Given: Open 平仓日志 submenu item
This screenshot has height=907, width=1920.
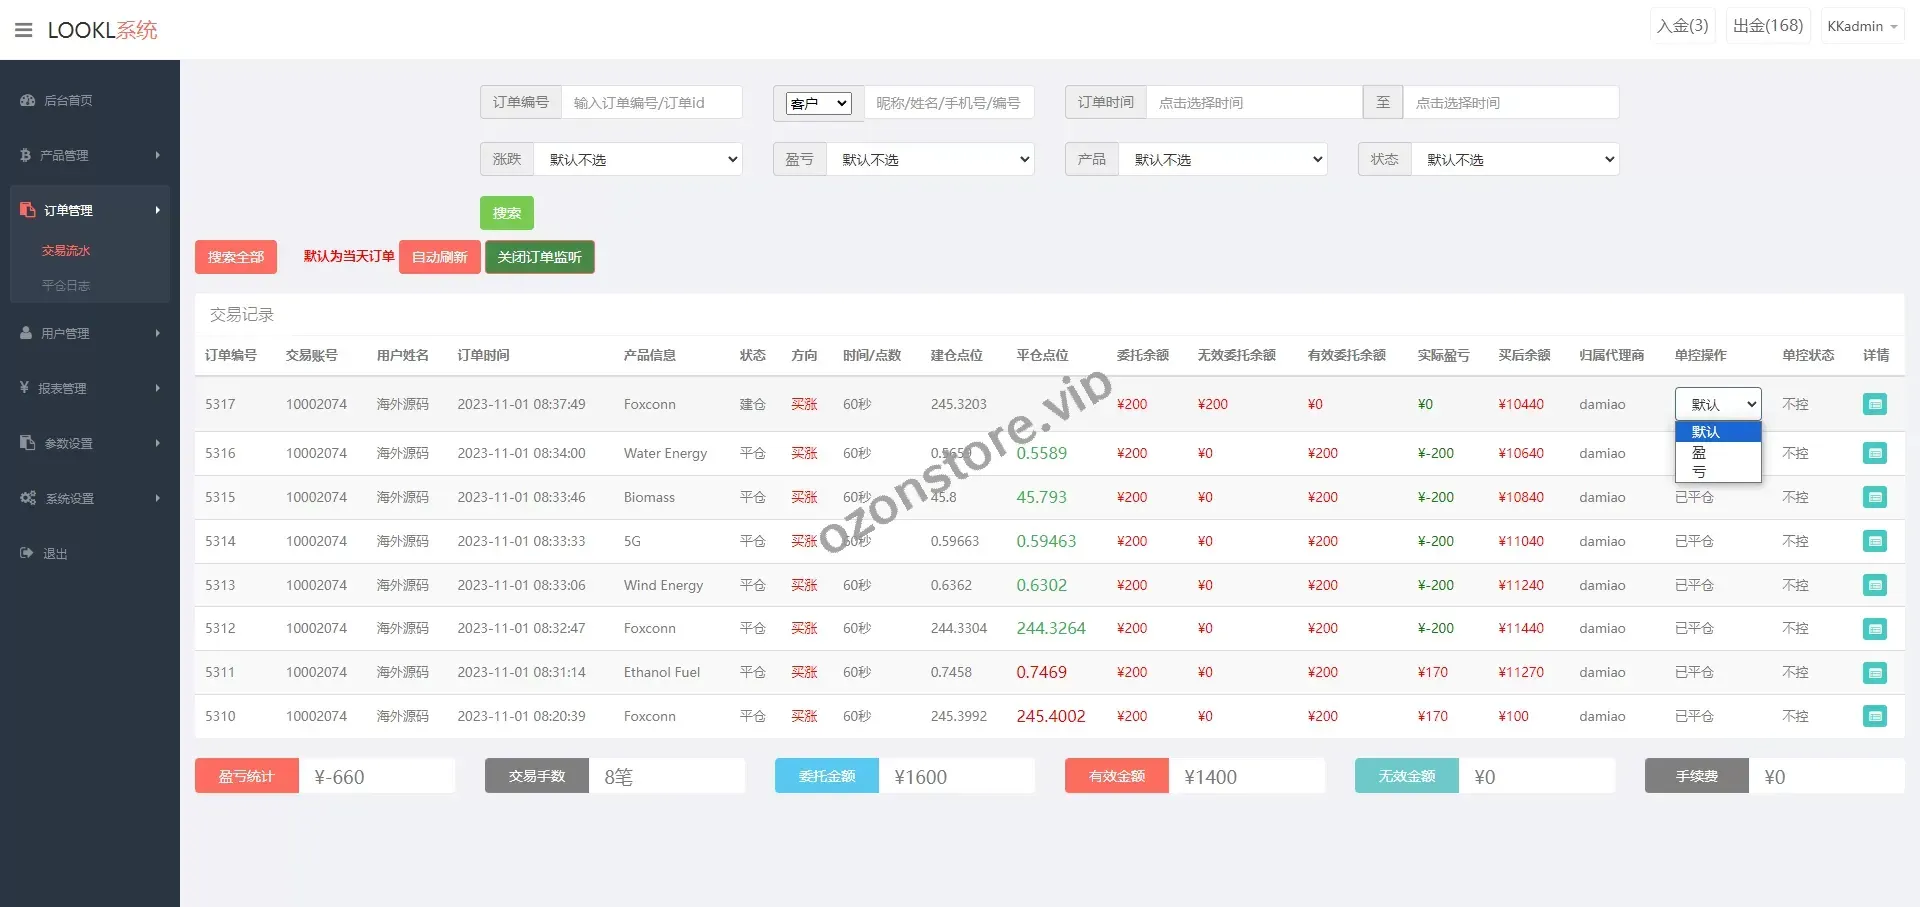Looking at the screenshot, I should tap(66, 286).
